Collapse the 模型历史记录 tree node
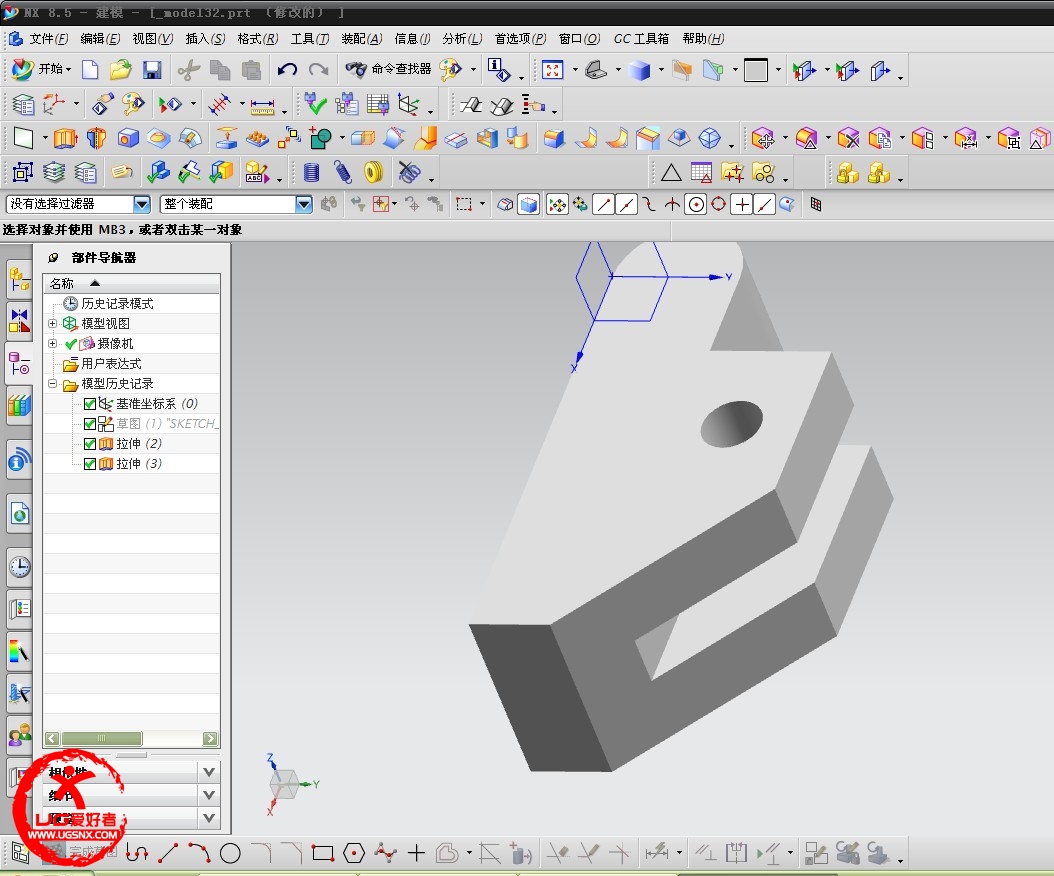The width and height of the screenshot is (1054, 876). [52, 384]
